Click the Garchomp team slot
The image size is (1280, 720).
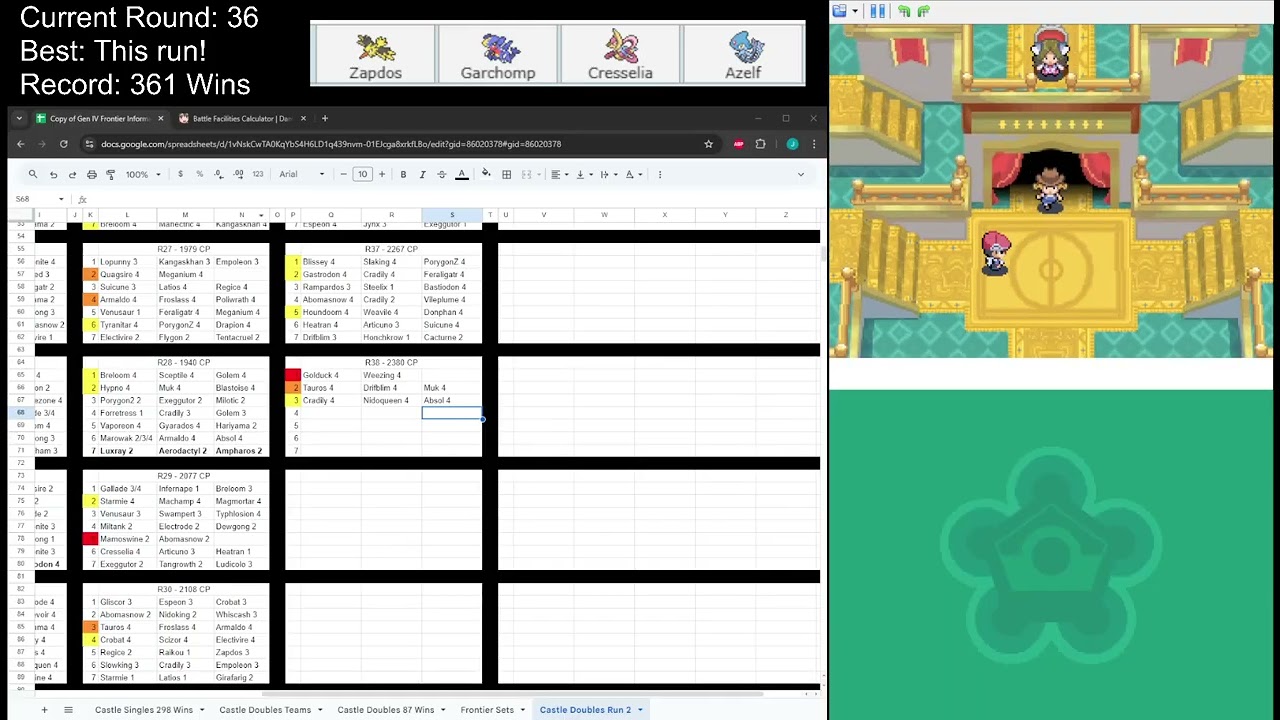click(498, 54)
